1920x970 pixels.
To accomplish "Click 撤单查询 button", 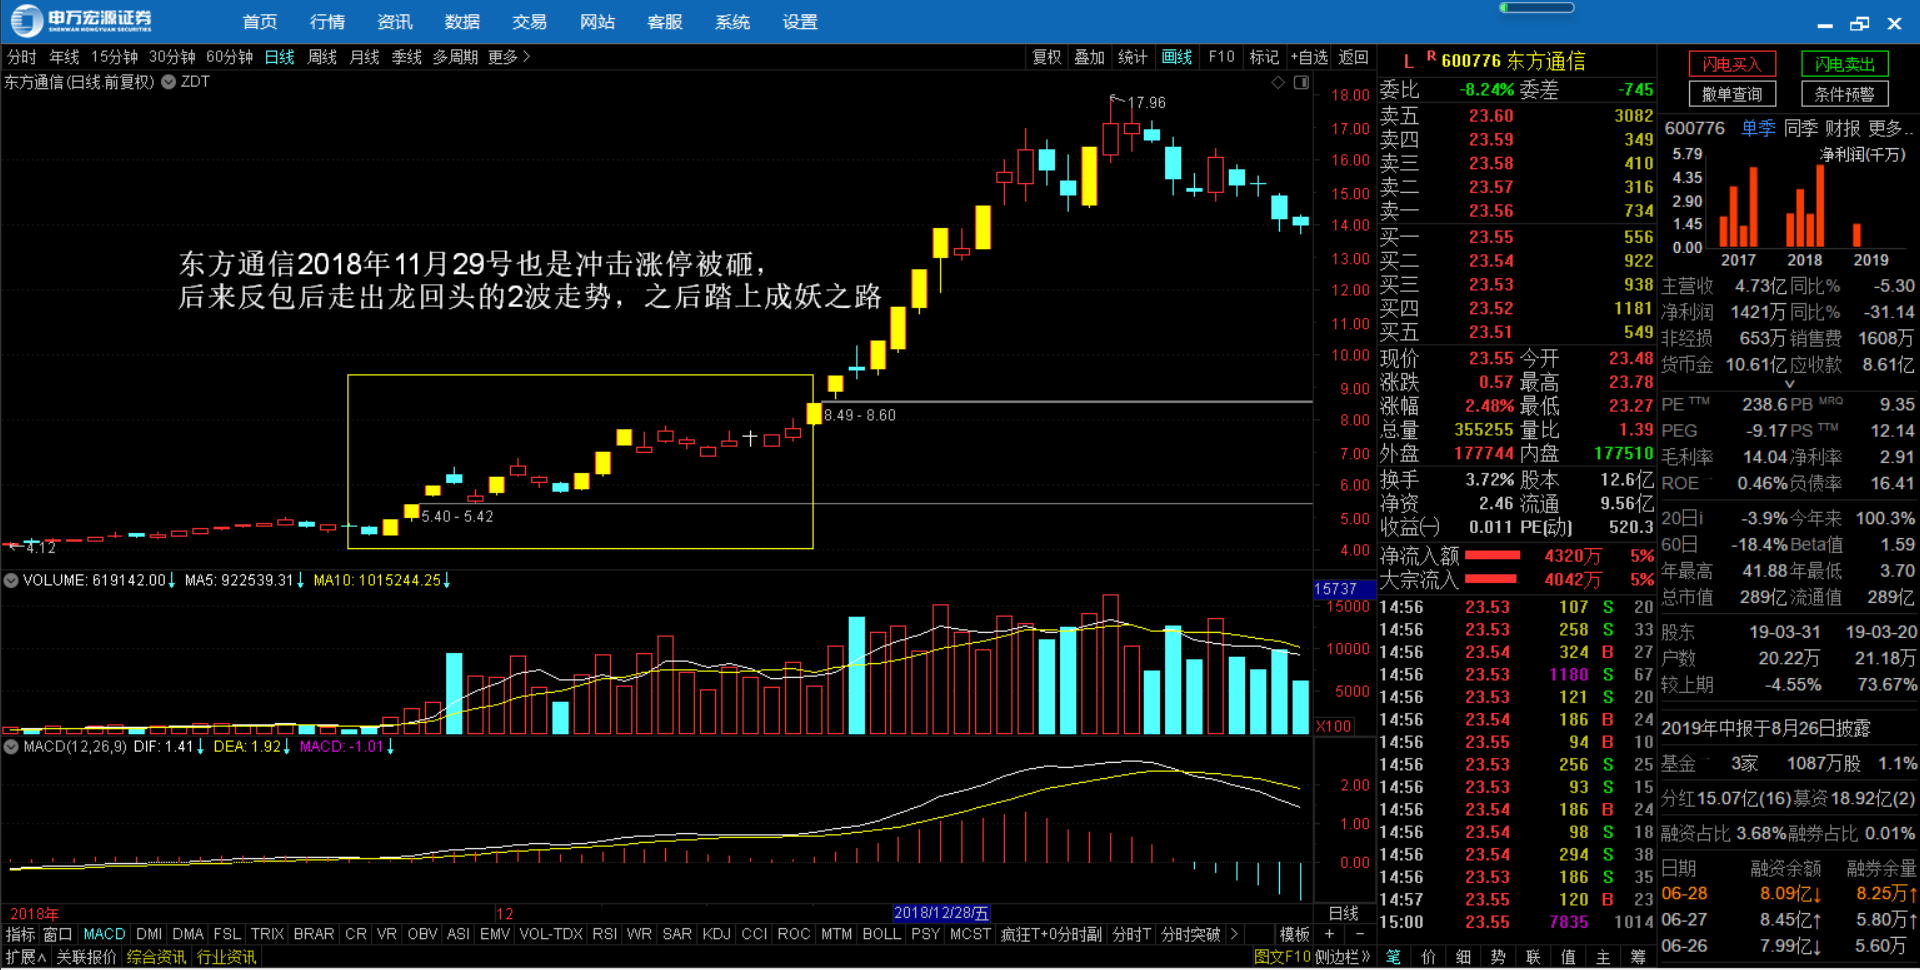I will coord(1732,94).
